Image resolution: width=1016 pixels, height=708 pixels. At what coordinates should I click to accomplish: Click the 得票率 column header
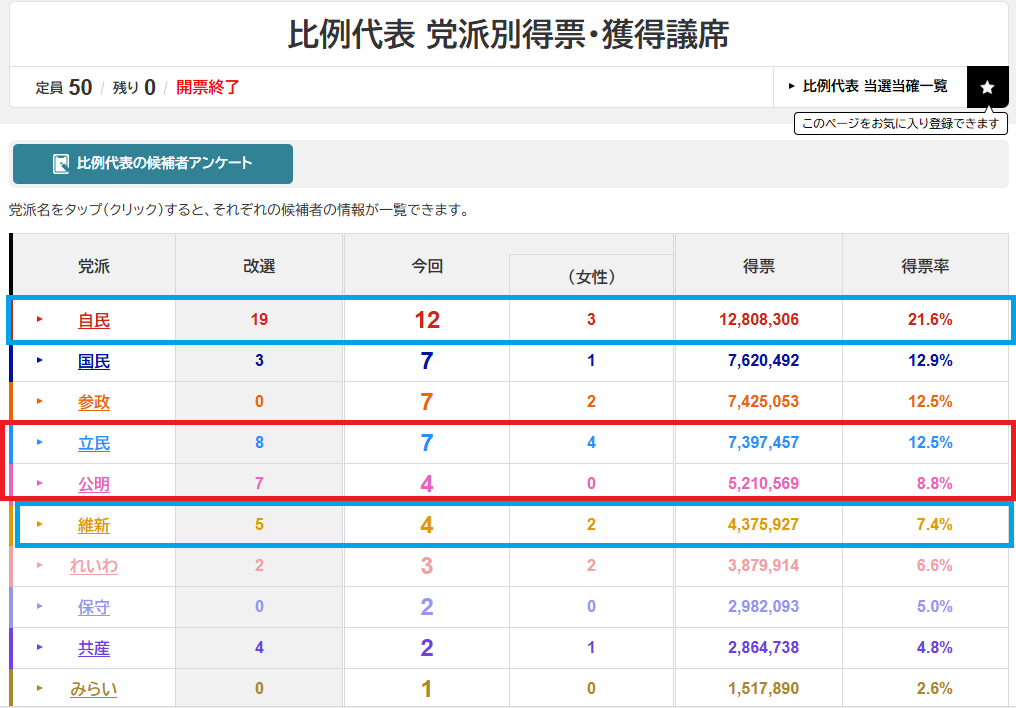[x=925, y=266]
